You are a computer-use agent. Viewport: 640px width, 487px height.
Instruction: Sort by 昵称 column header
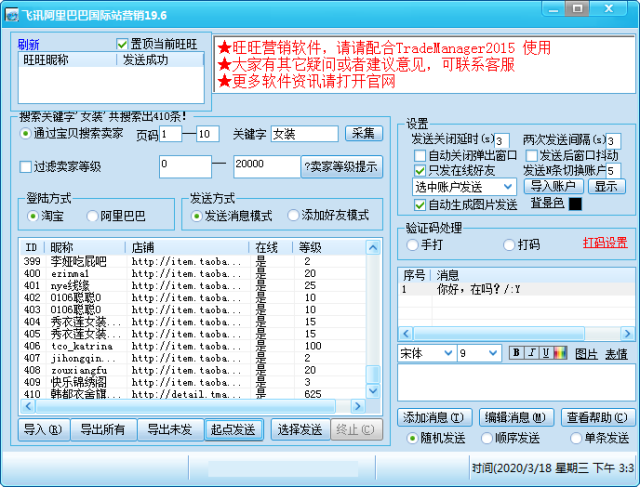pyautogui.click(x=85, y=247)
